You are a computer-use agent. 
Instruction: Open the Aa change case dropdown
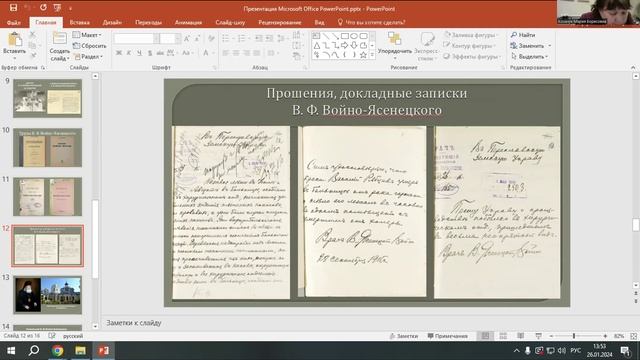click(187, 53)
